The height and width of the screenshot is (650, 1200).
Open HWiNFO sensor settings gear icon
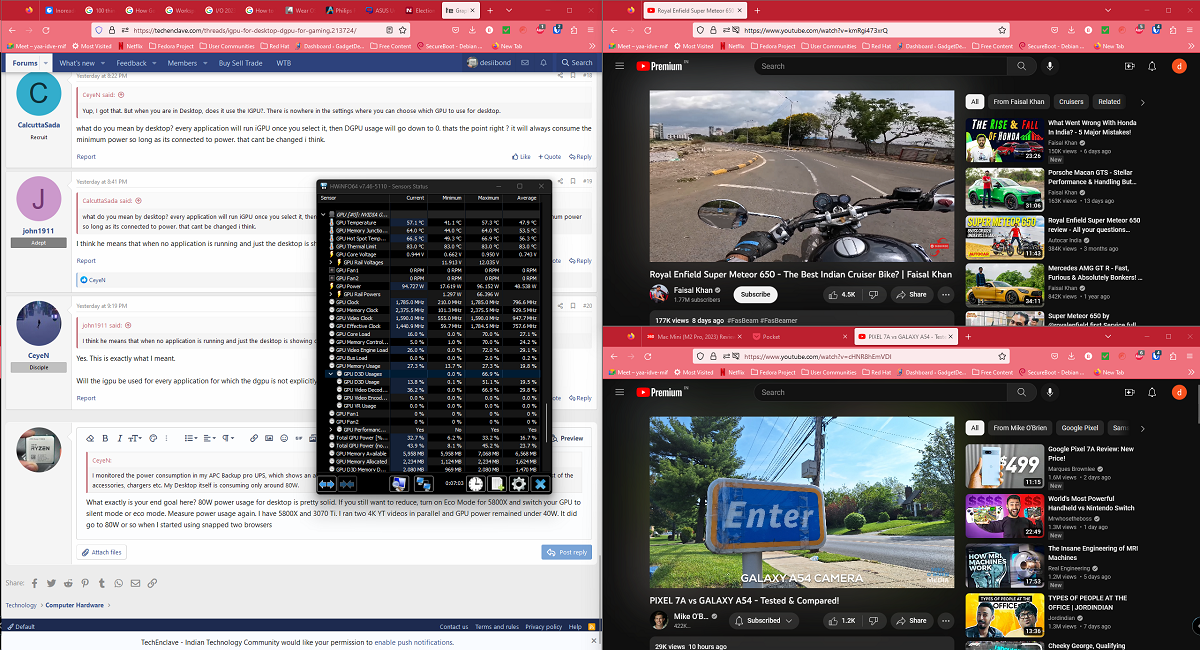[x=518, y=484]
